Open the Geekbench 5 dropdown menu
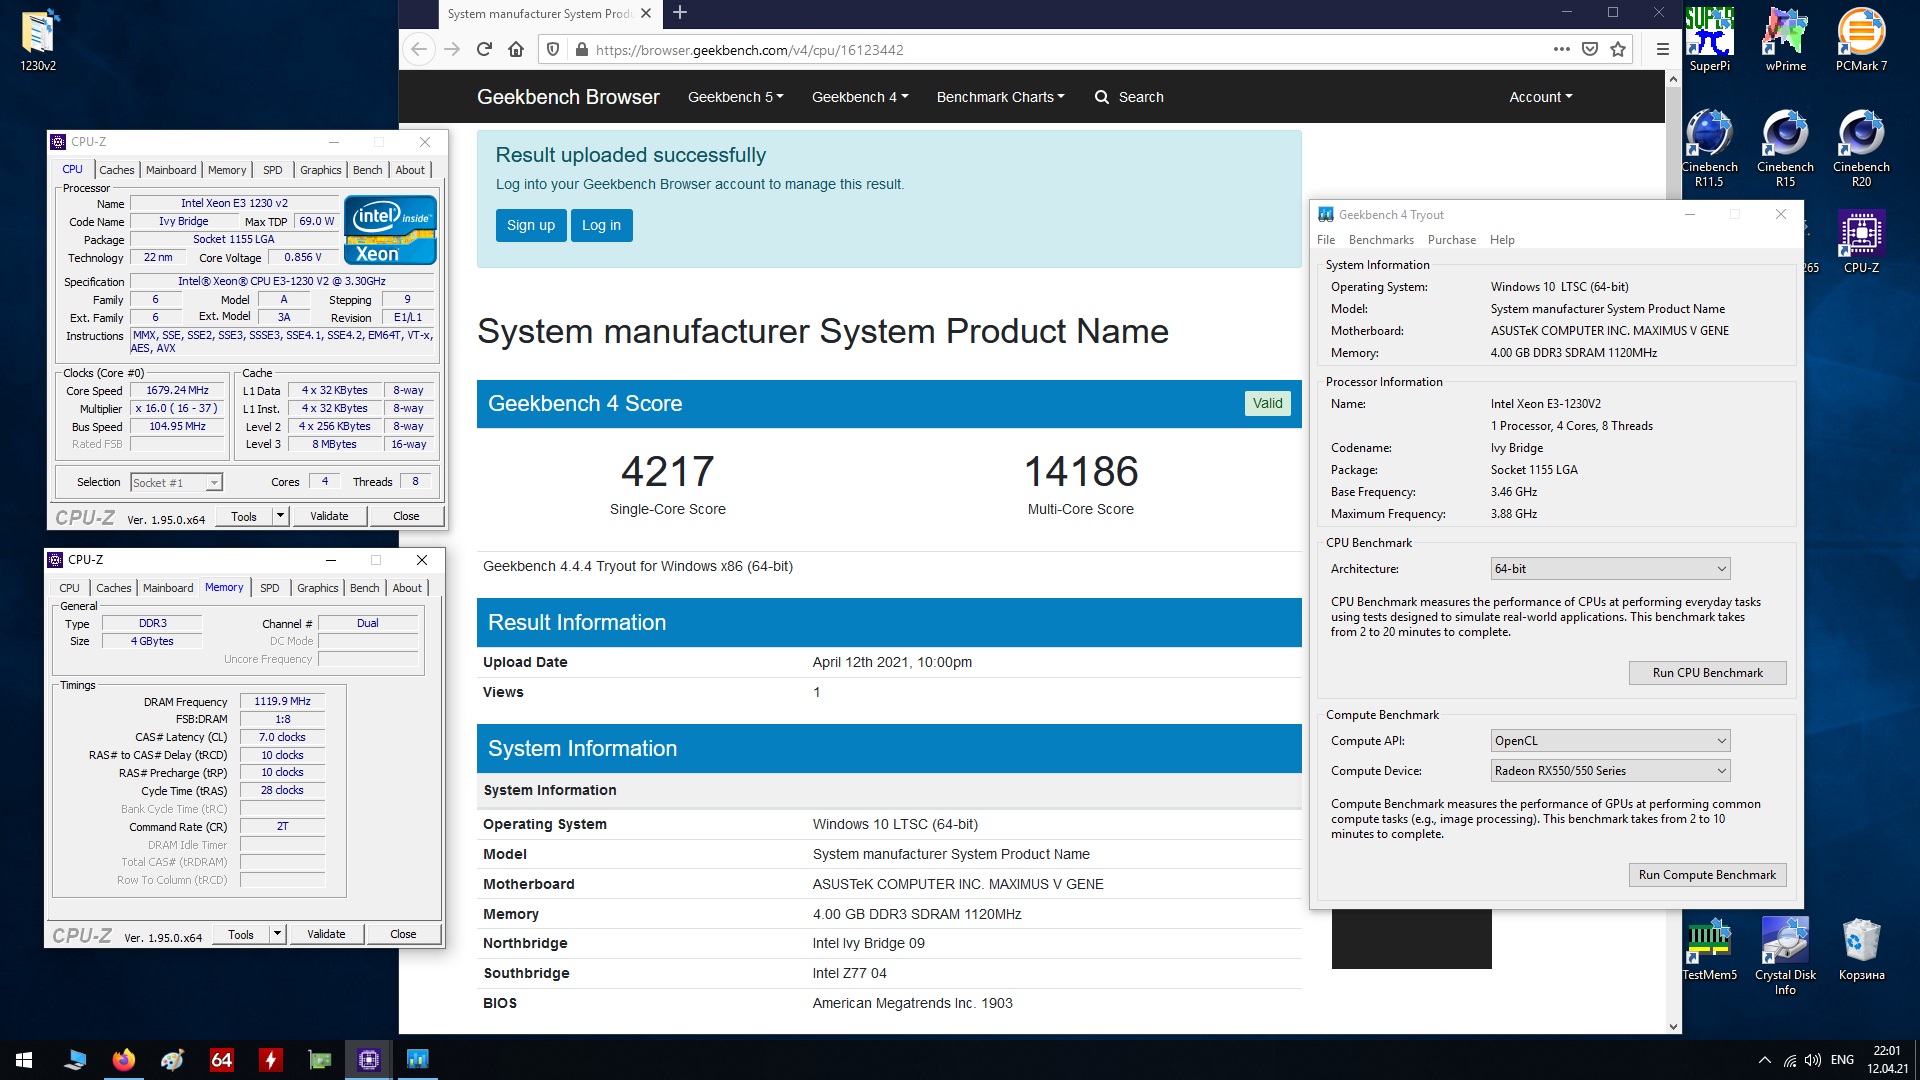The width and height of the screenshot is (1920, 1080). pos(735,97)
